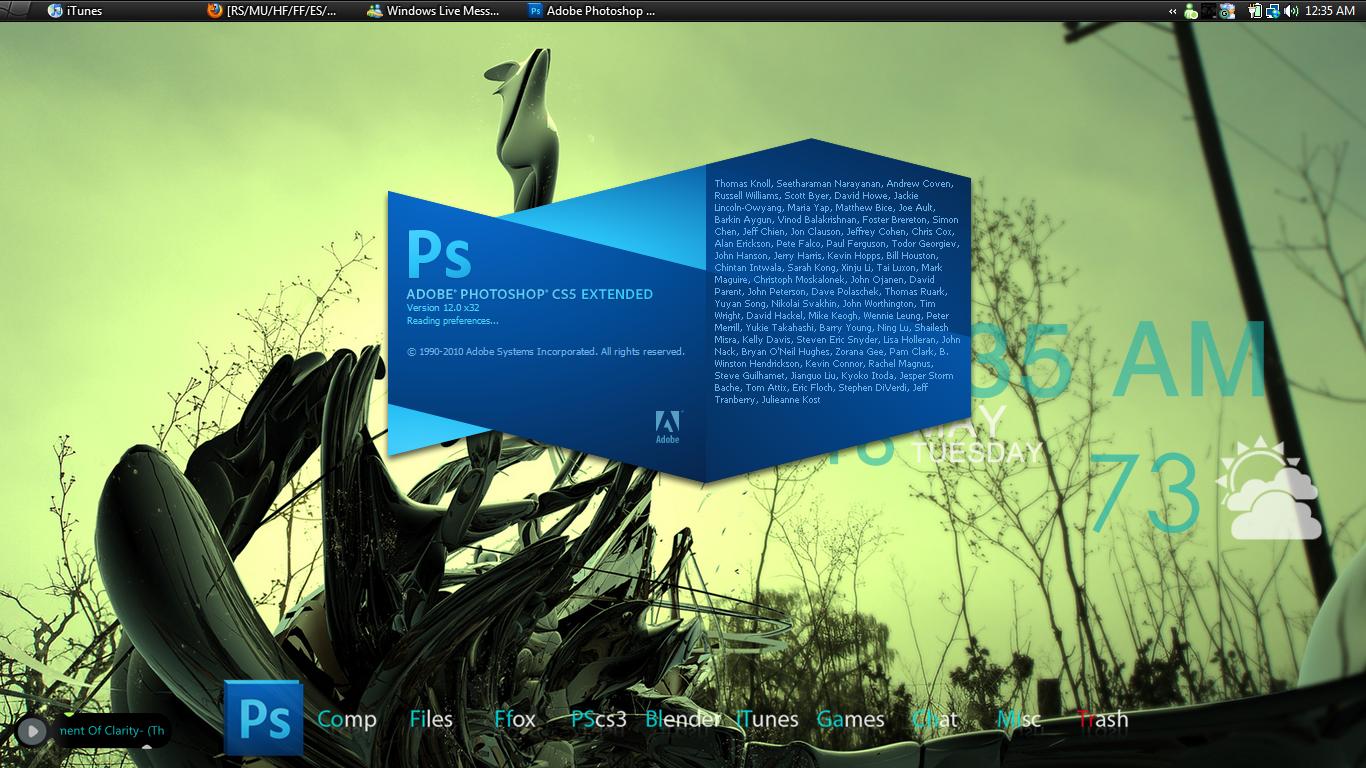Click the large Photoshop icon in dock
Screen dimensions: 1366x768
[x=263, y=717]
